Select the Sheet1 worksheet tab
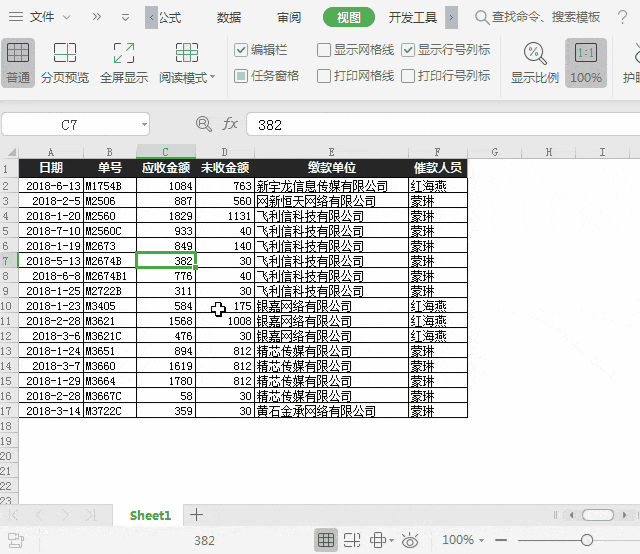The width and height of the screenshot is (640, 554). pyautogui.click(x=150, y=515)
